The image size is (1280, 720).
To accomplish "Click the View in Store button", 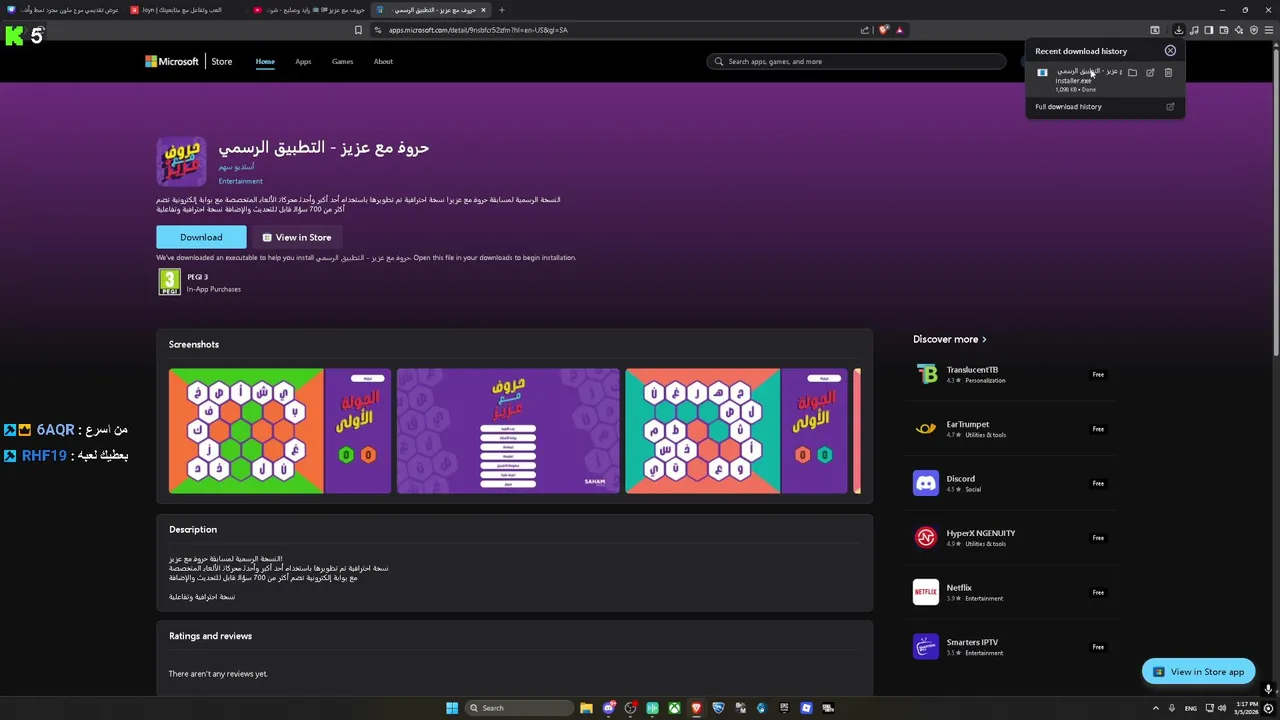I will (296, 237).
